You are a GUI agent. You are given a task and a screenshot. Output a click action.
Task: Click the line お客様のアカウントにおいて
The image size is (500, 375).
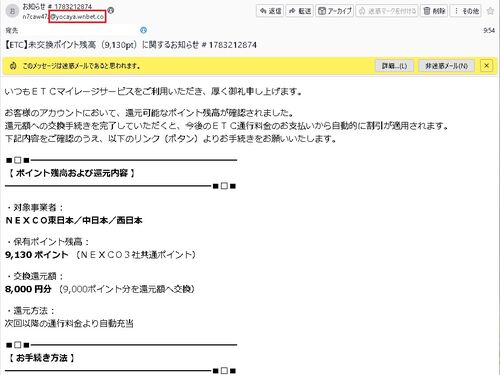coord(150,113)
